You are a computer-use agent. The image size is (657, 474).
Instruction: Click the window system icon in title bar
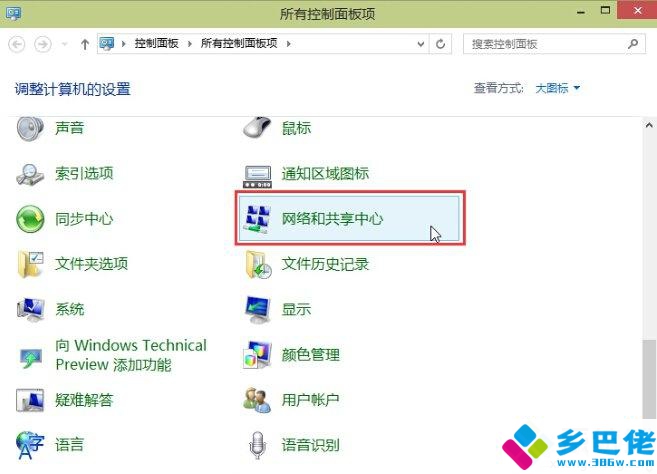point(13,13)
